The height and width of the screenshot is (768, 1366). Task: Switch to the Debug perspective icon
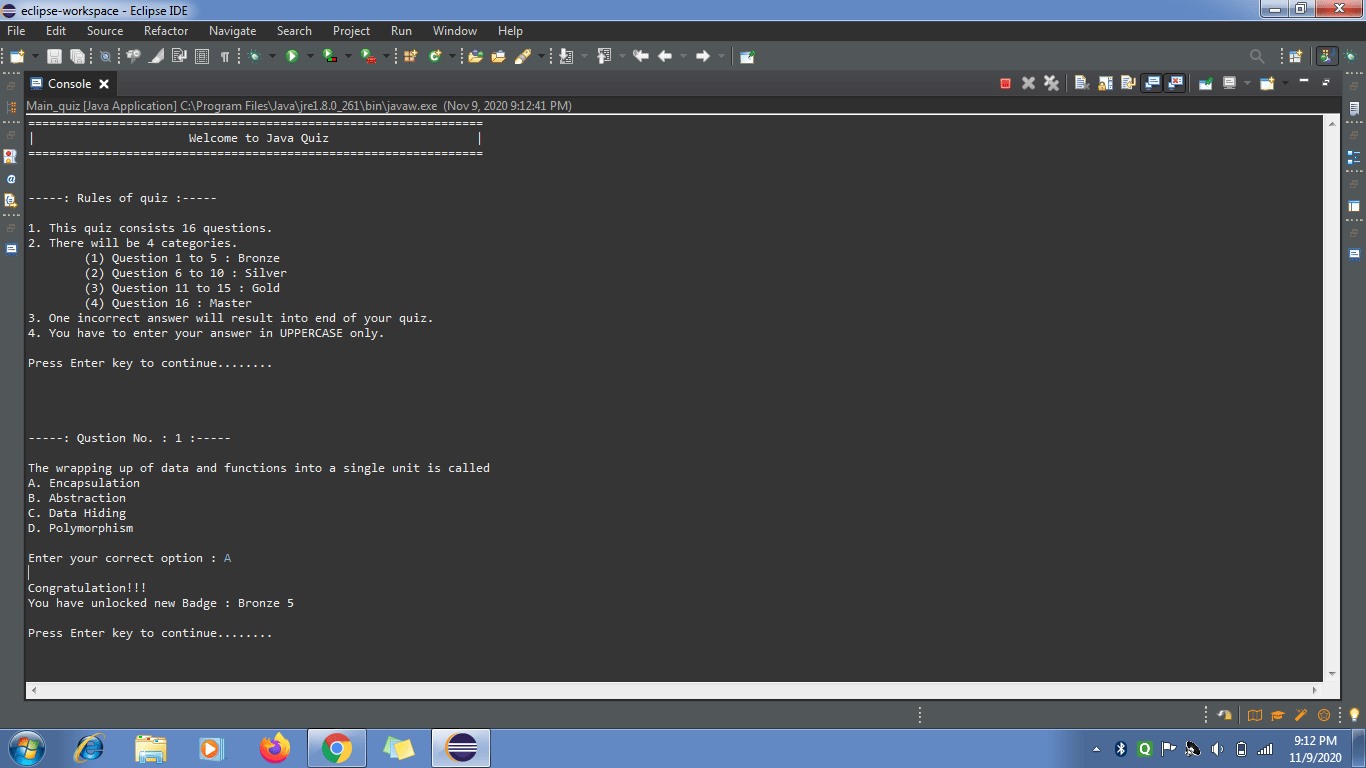(x=1350, y=57)
